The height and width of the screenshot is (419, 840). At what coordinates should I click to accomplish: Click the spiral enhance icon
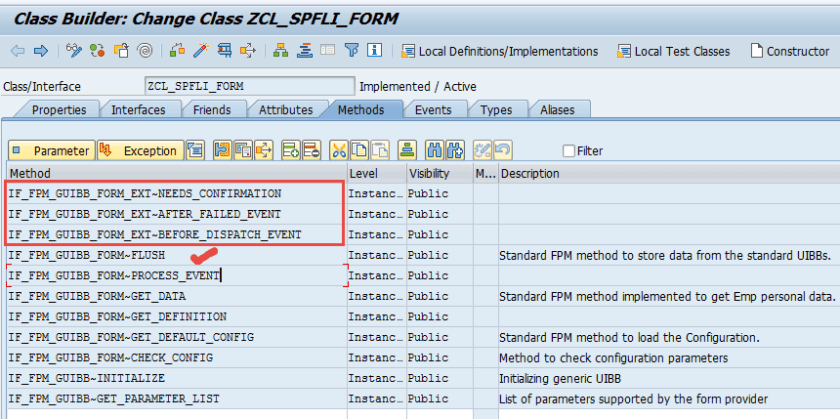144,51
